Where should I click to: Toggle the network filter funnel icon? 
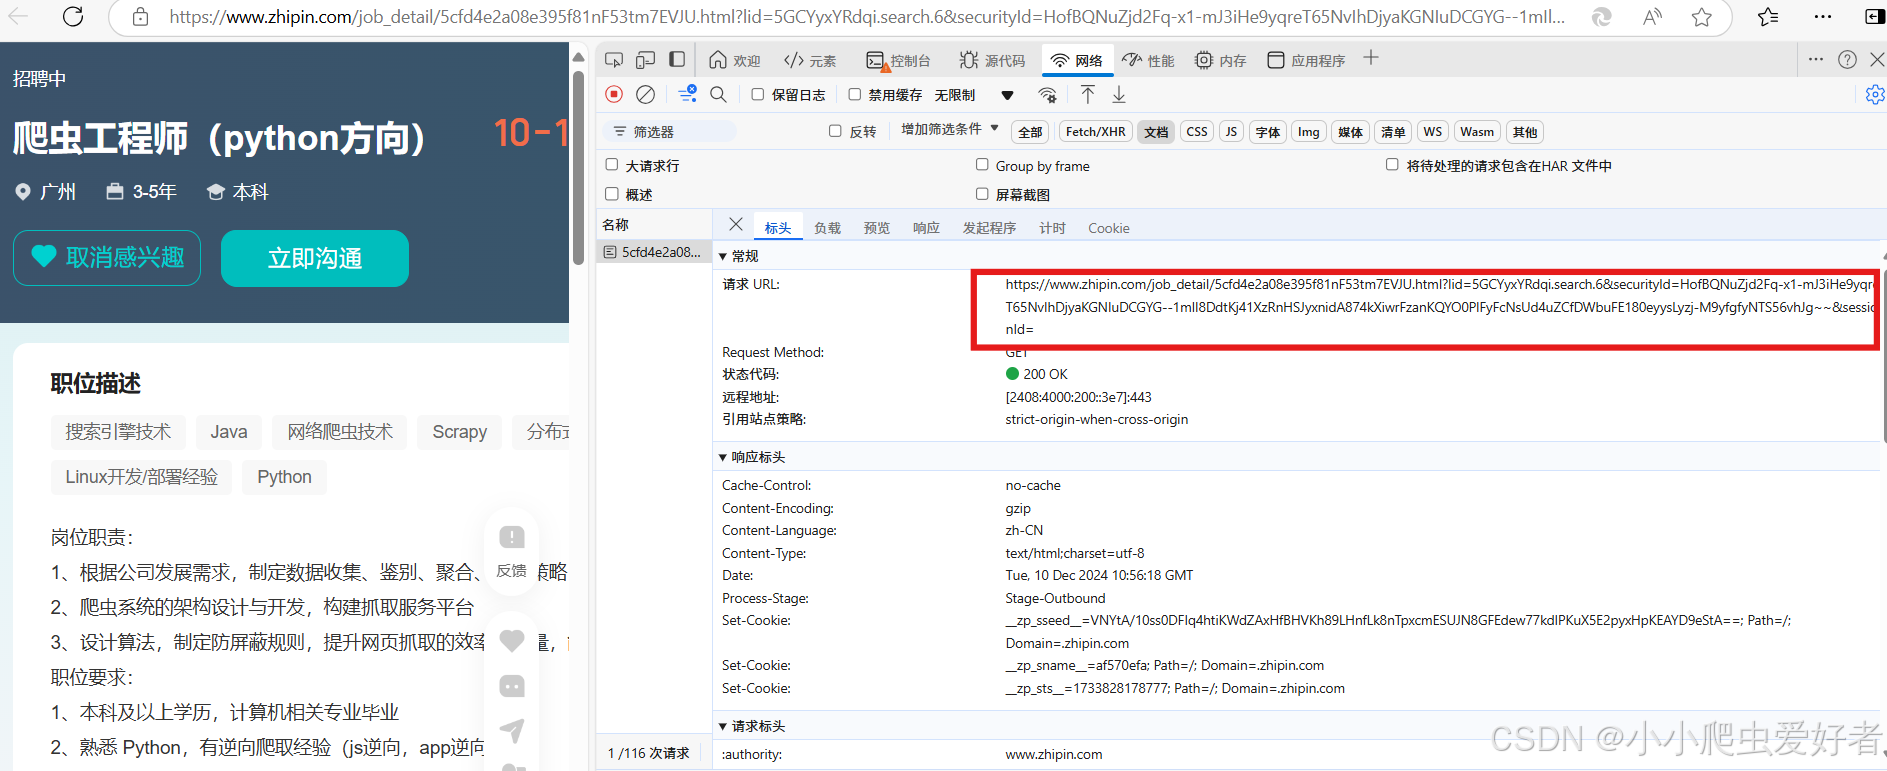[687, 94]
